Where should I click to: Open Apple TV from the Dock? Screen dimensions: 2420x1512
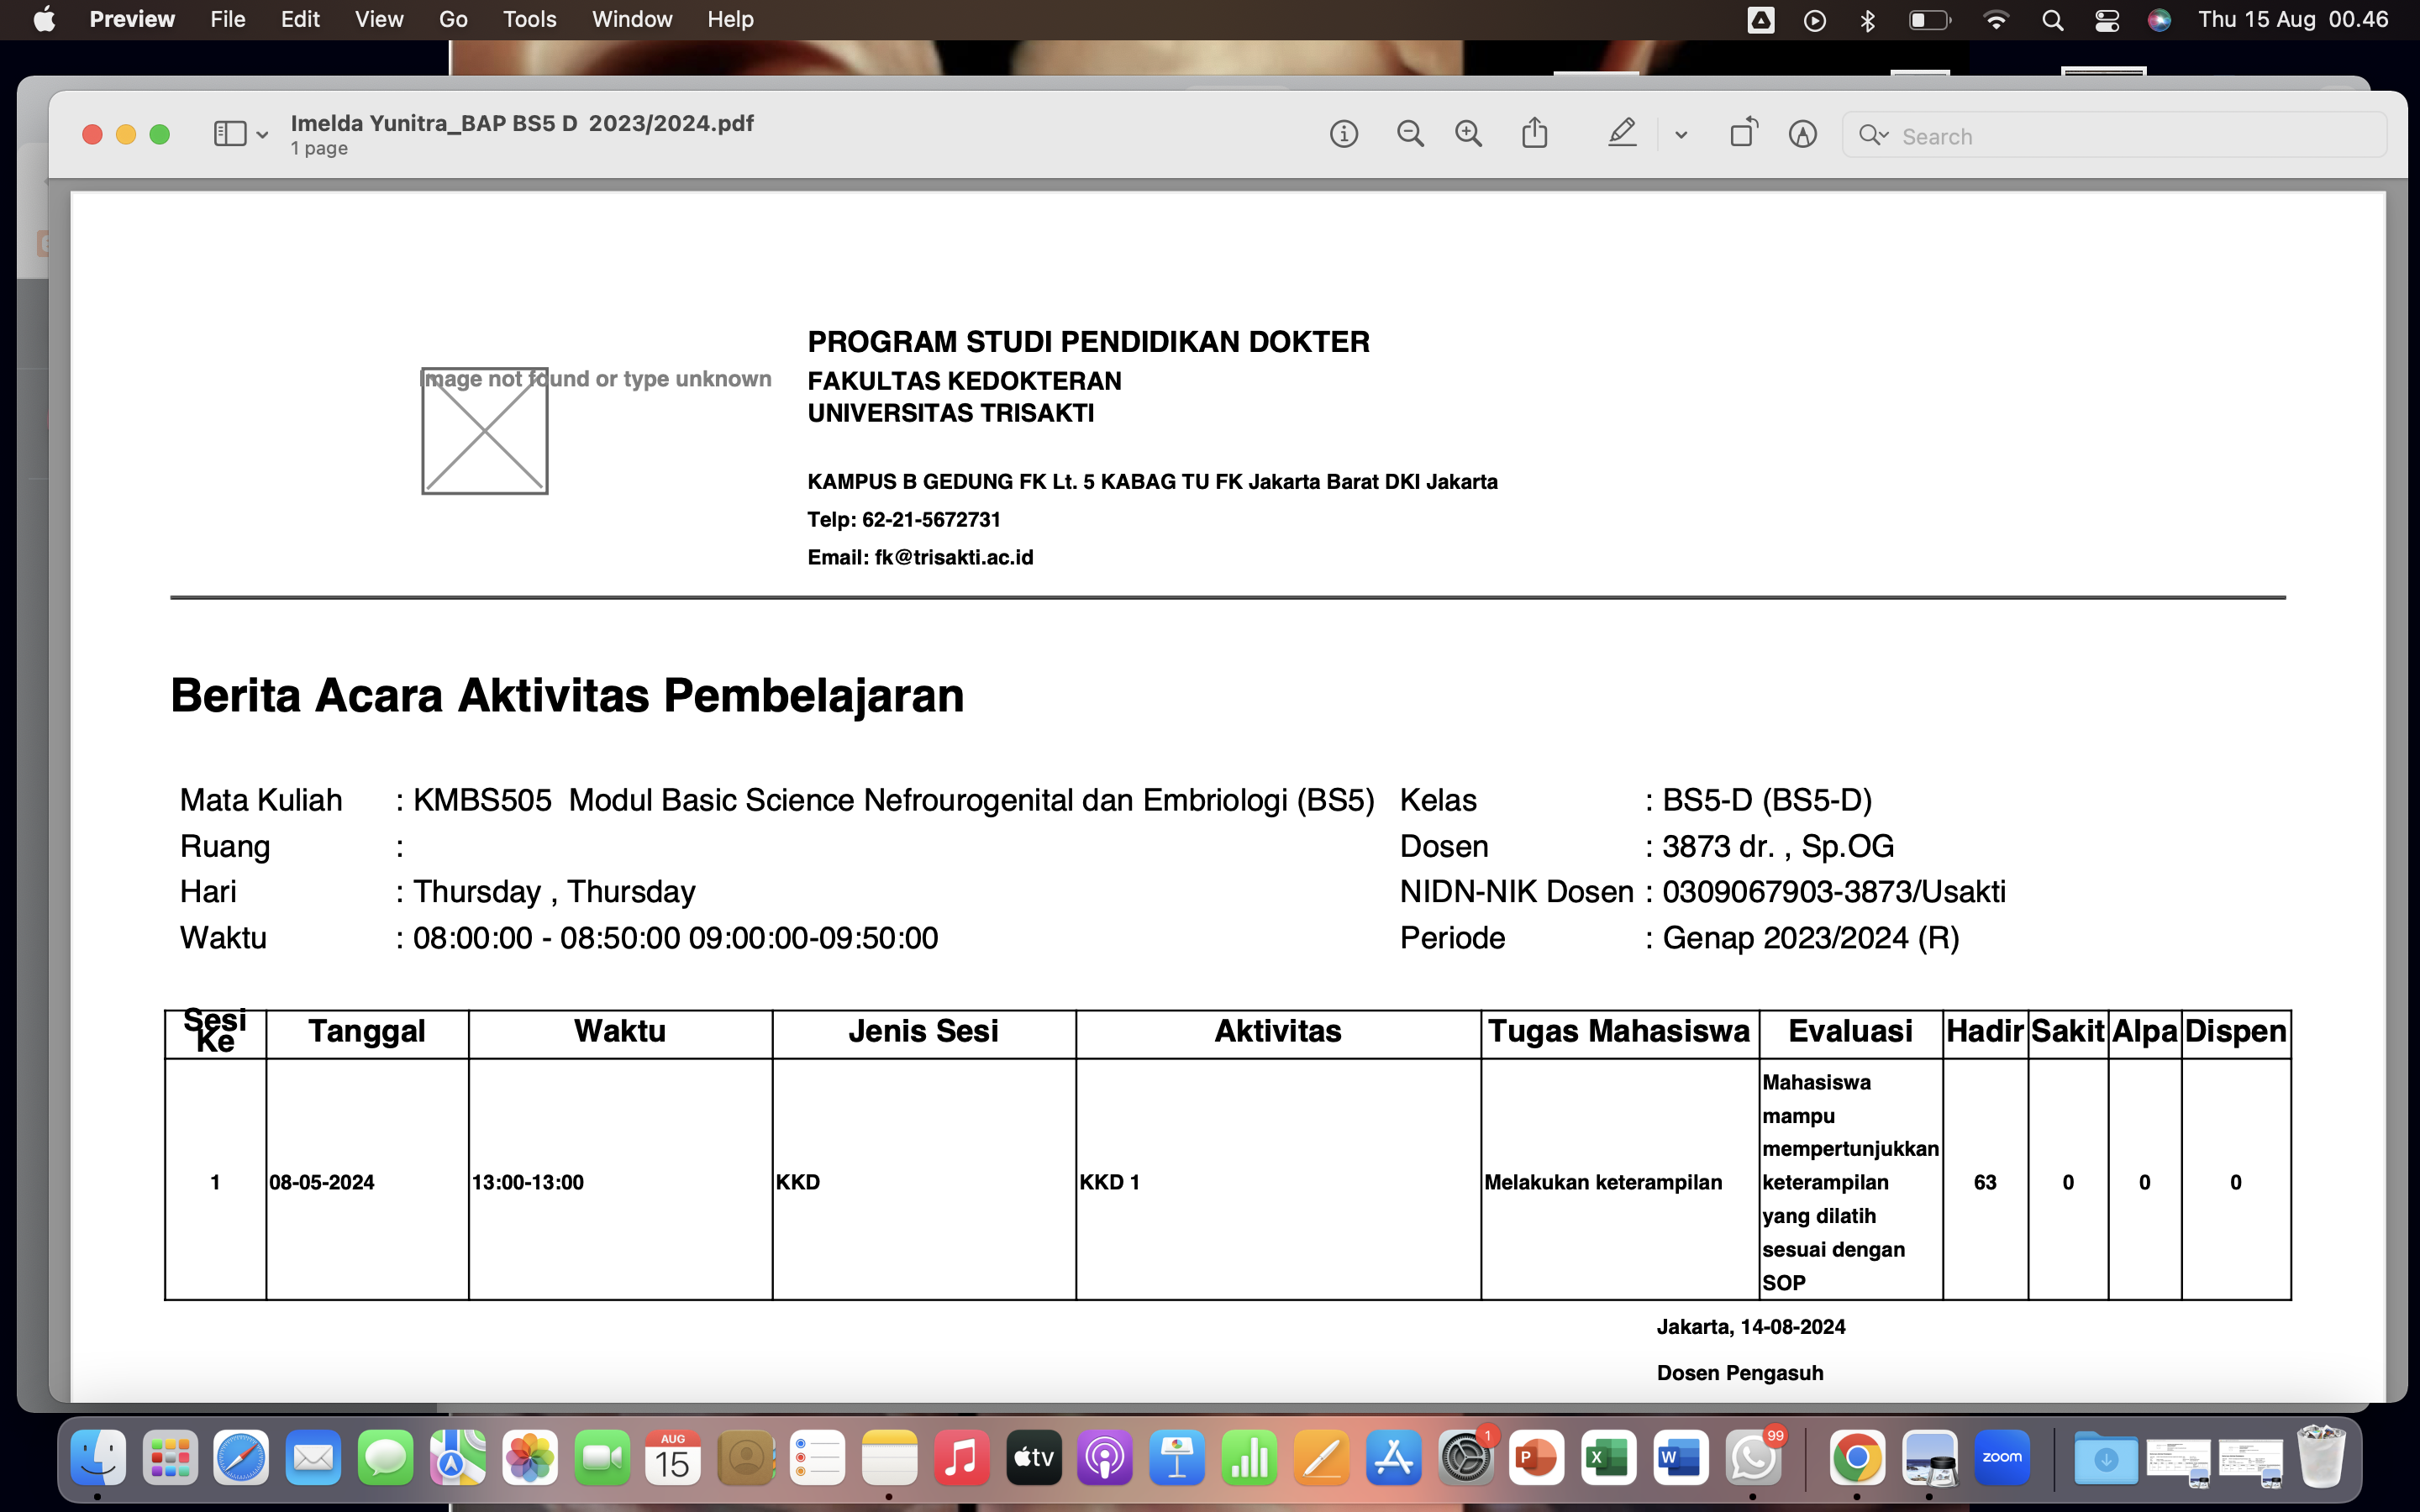click(x=1033, y=1458)
